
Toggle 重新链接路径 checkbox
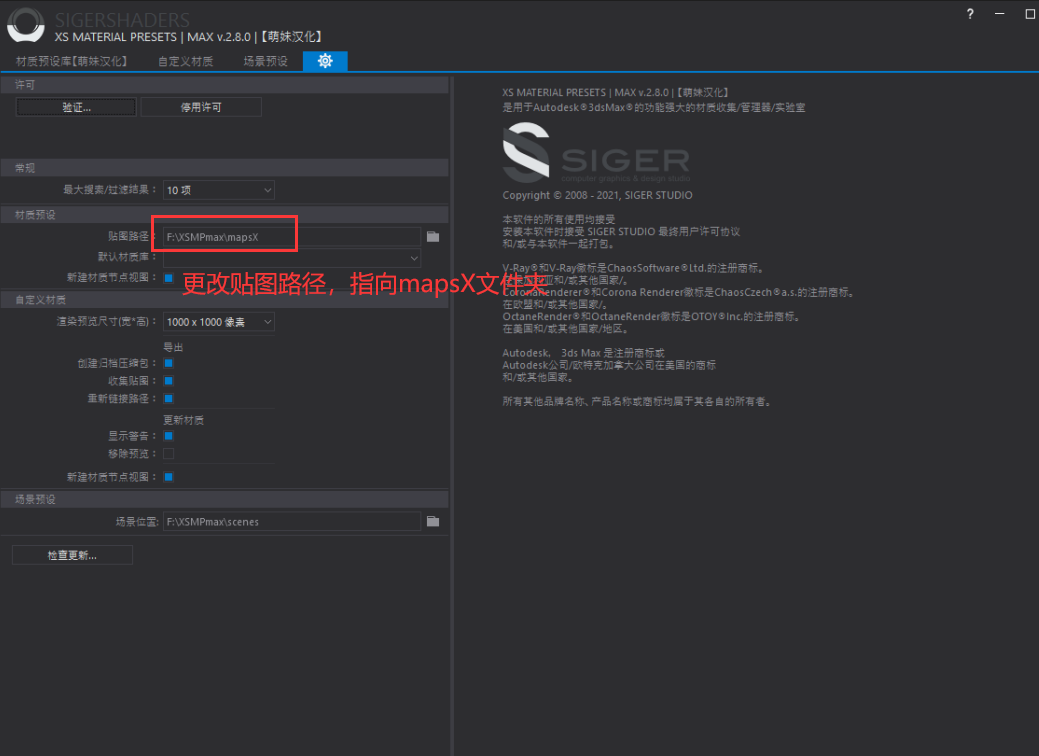[168, 398]
